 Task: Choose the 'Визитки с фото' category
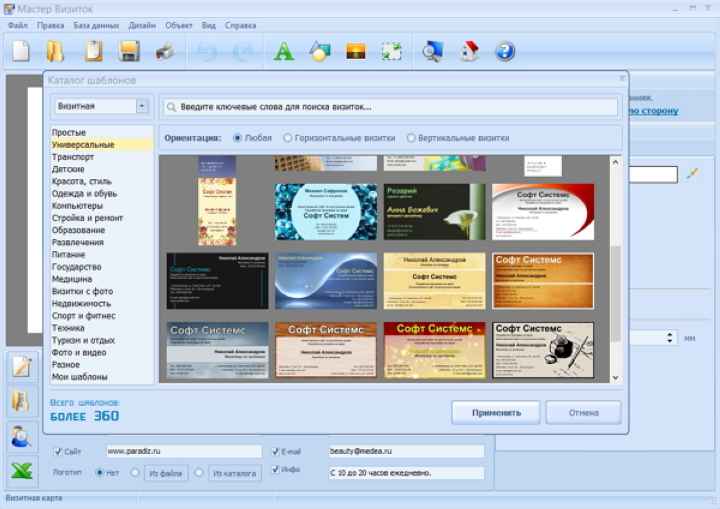point(82,291)
